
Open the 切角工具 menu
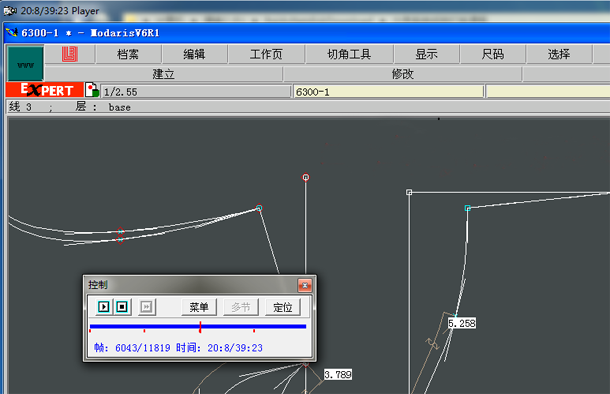click(x=349, y=54)
